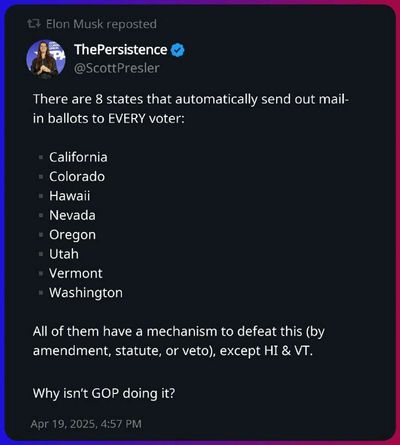400x445 pixels.
Task: Click Nevada in the state list
Action: (x=72, y=215)
